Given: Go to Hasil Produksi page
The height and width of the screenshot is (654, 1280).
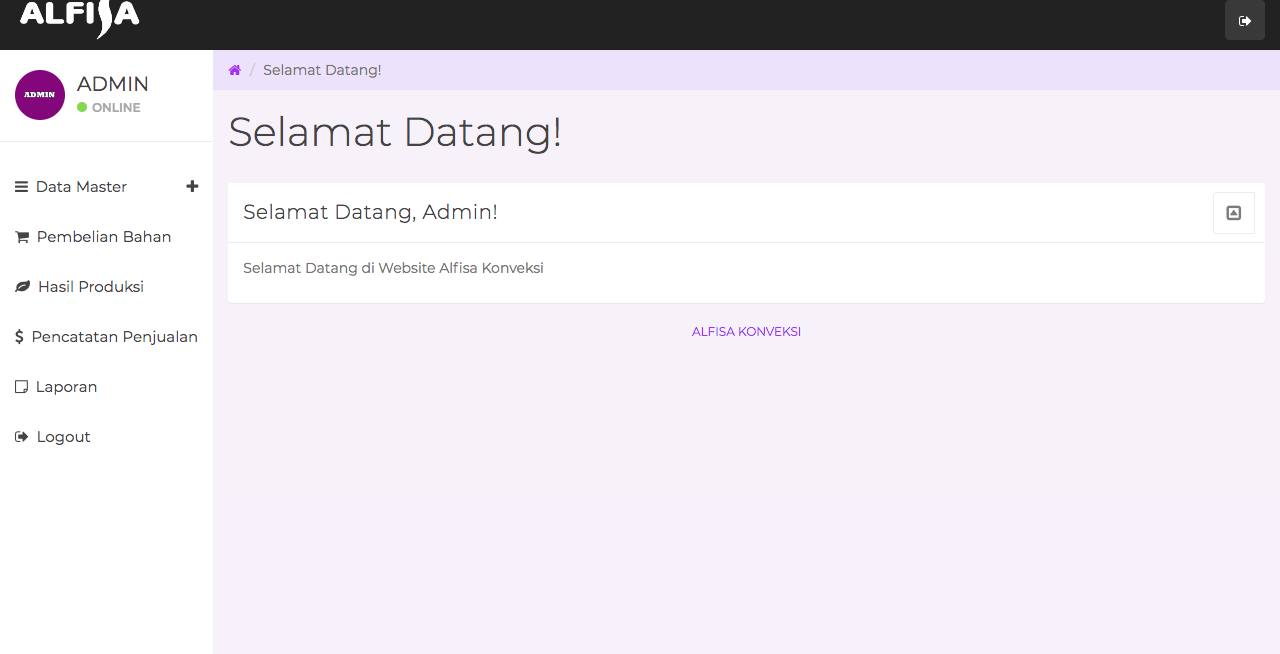Looking at the screenshot, I should click(x=91, y=287).
